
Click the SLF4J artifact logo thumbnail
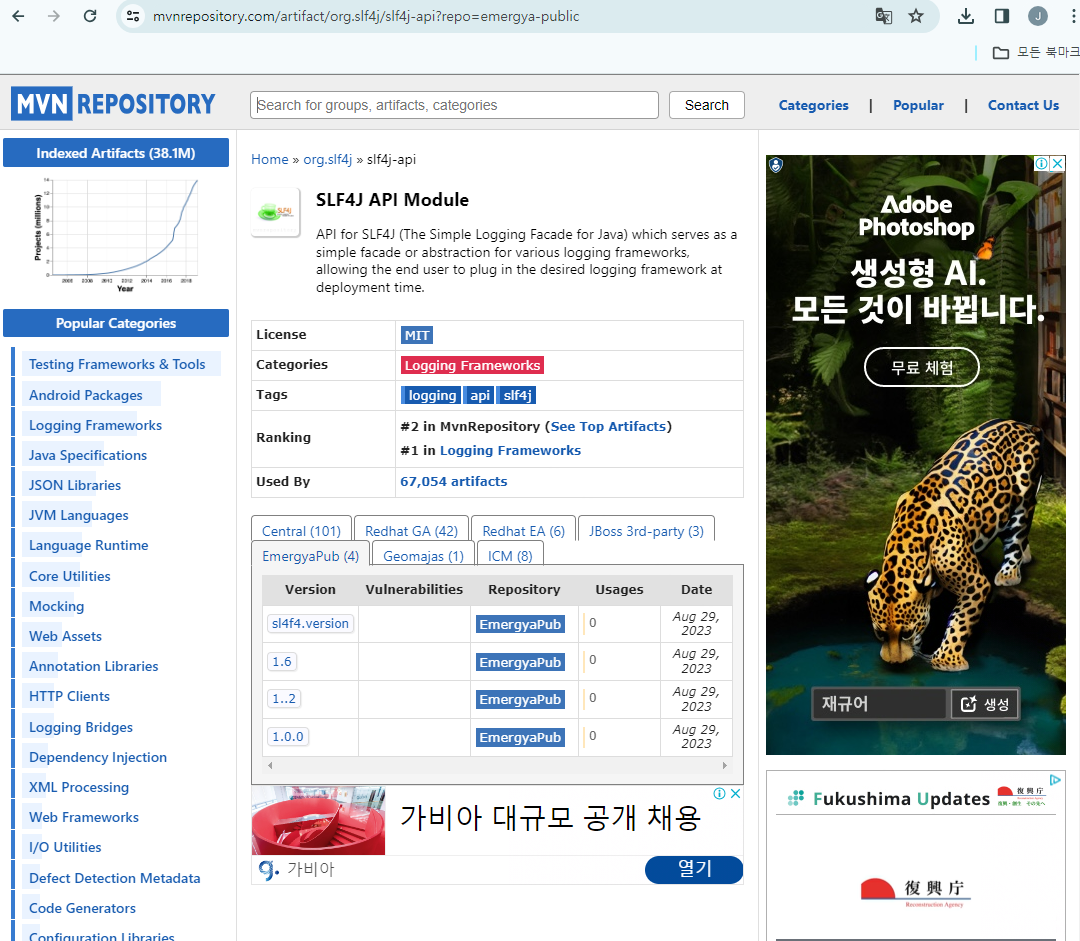[276, 212]
